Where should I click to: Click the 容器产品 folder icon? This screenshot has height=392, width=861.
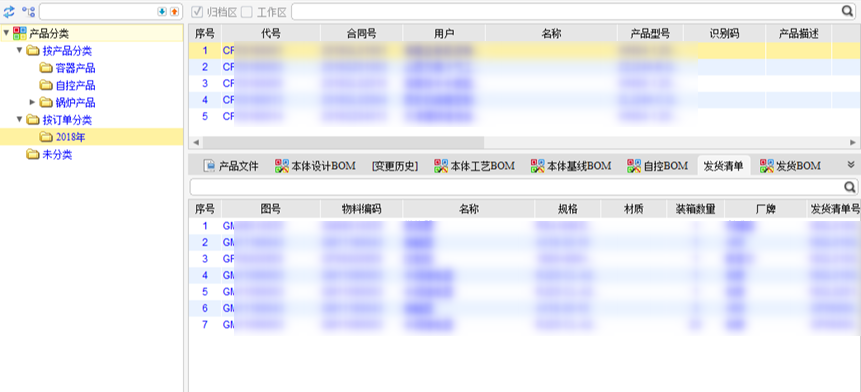46,68
